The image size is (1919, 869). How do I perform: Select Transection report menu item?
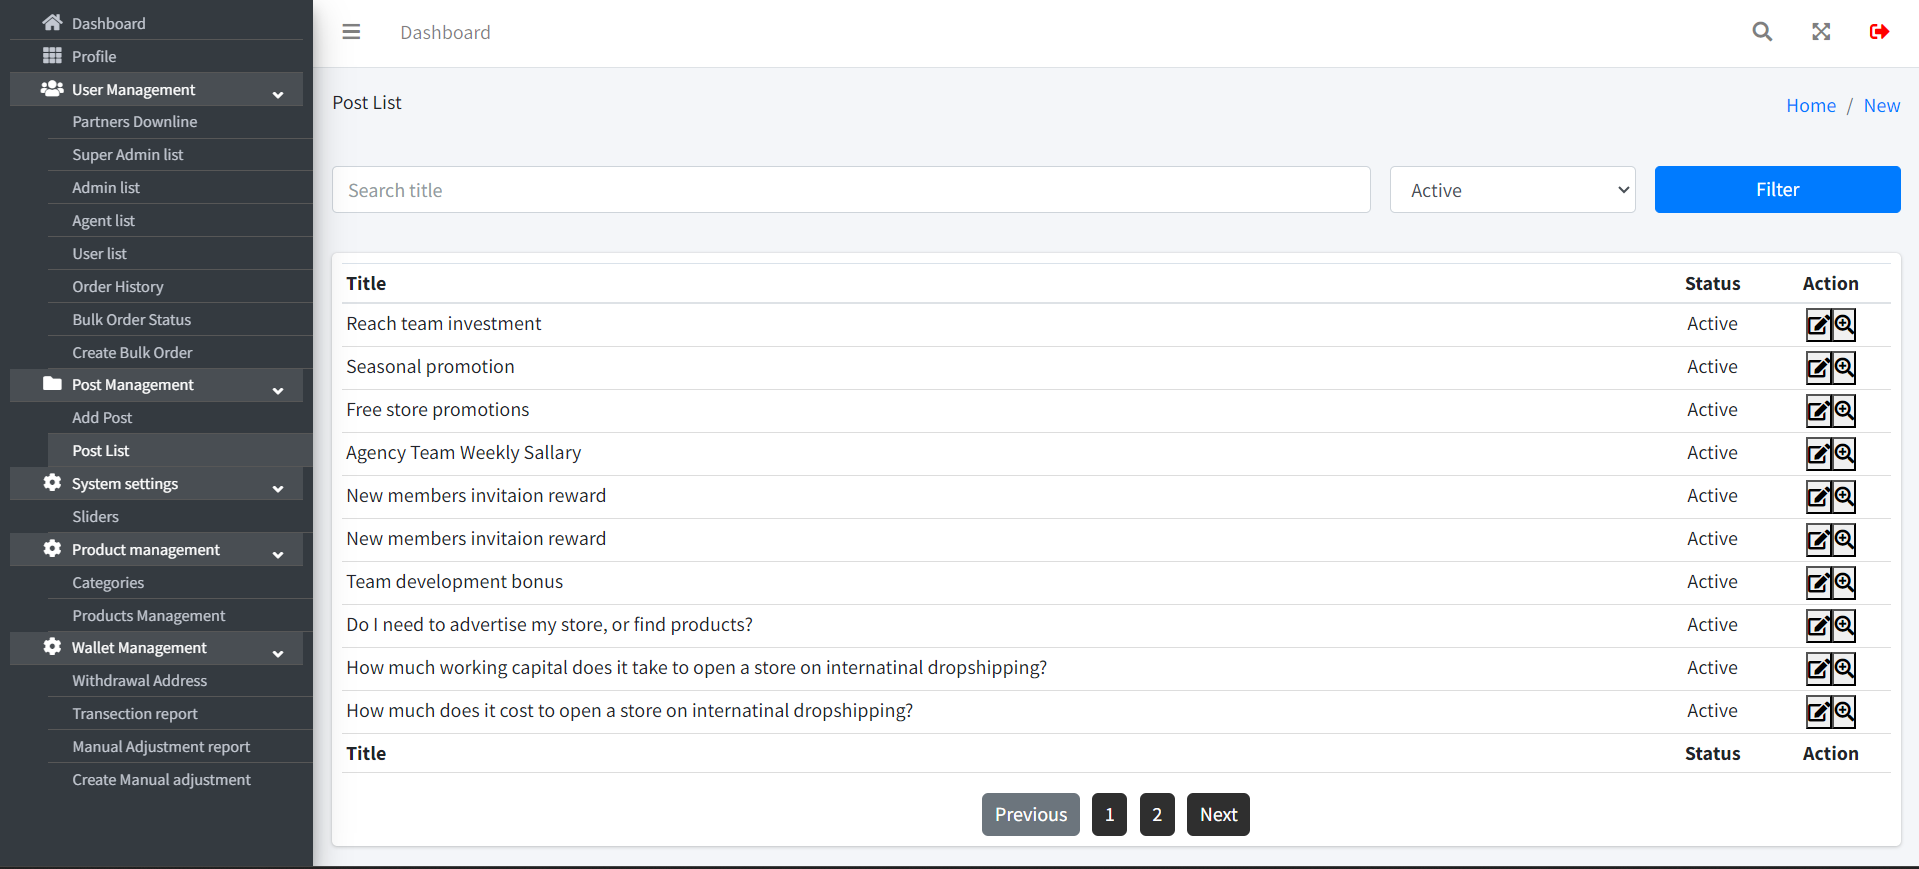pyautogui.click(x=134, y=714)
